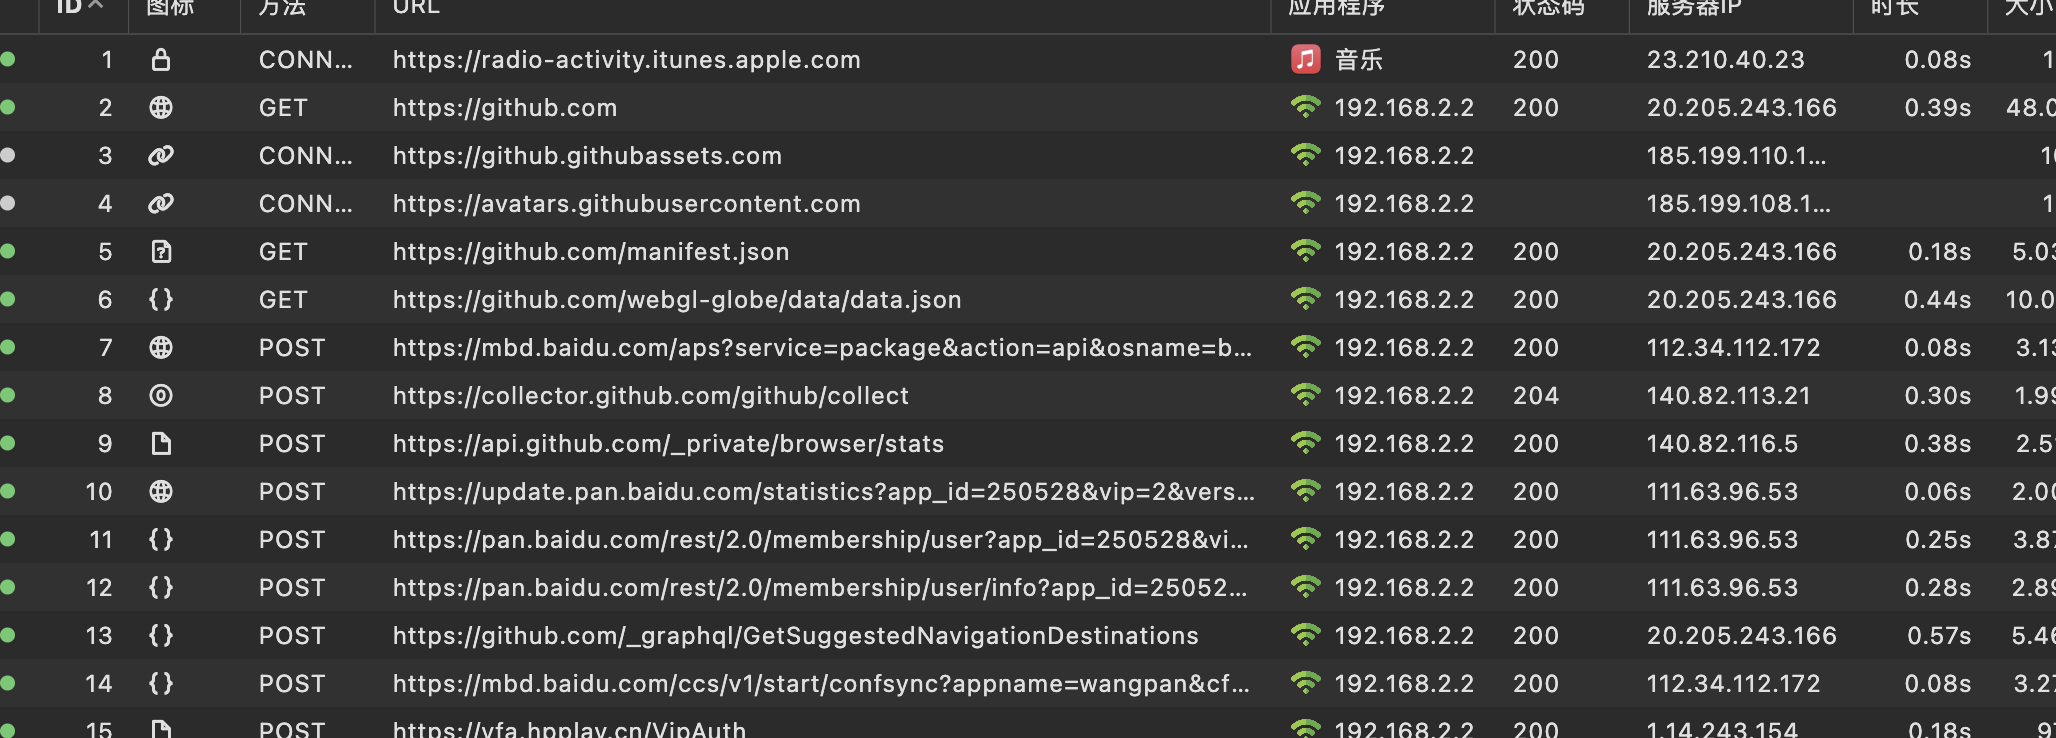Viewport: 2056px width, 738px height.
Task: Click server IP 140.82.116.5
Action: pyautogui.click(x=1722, y=444)
